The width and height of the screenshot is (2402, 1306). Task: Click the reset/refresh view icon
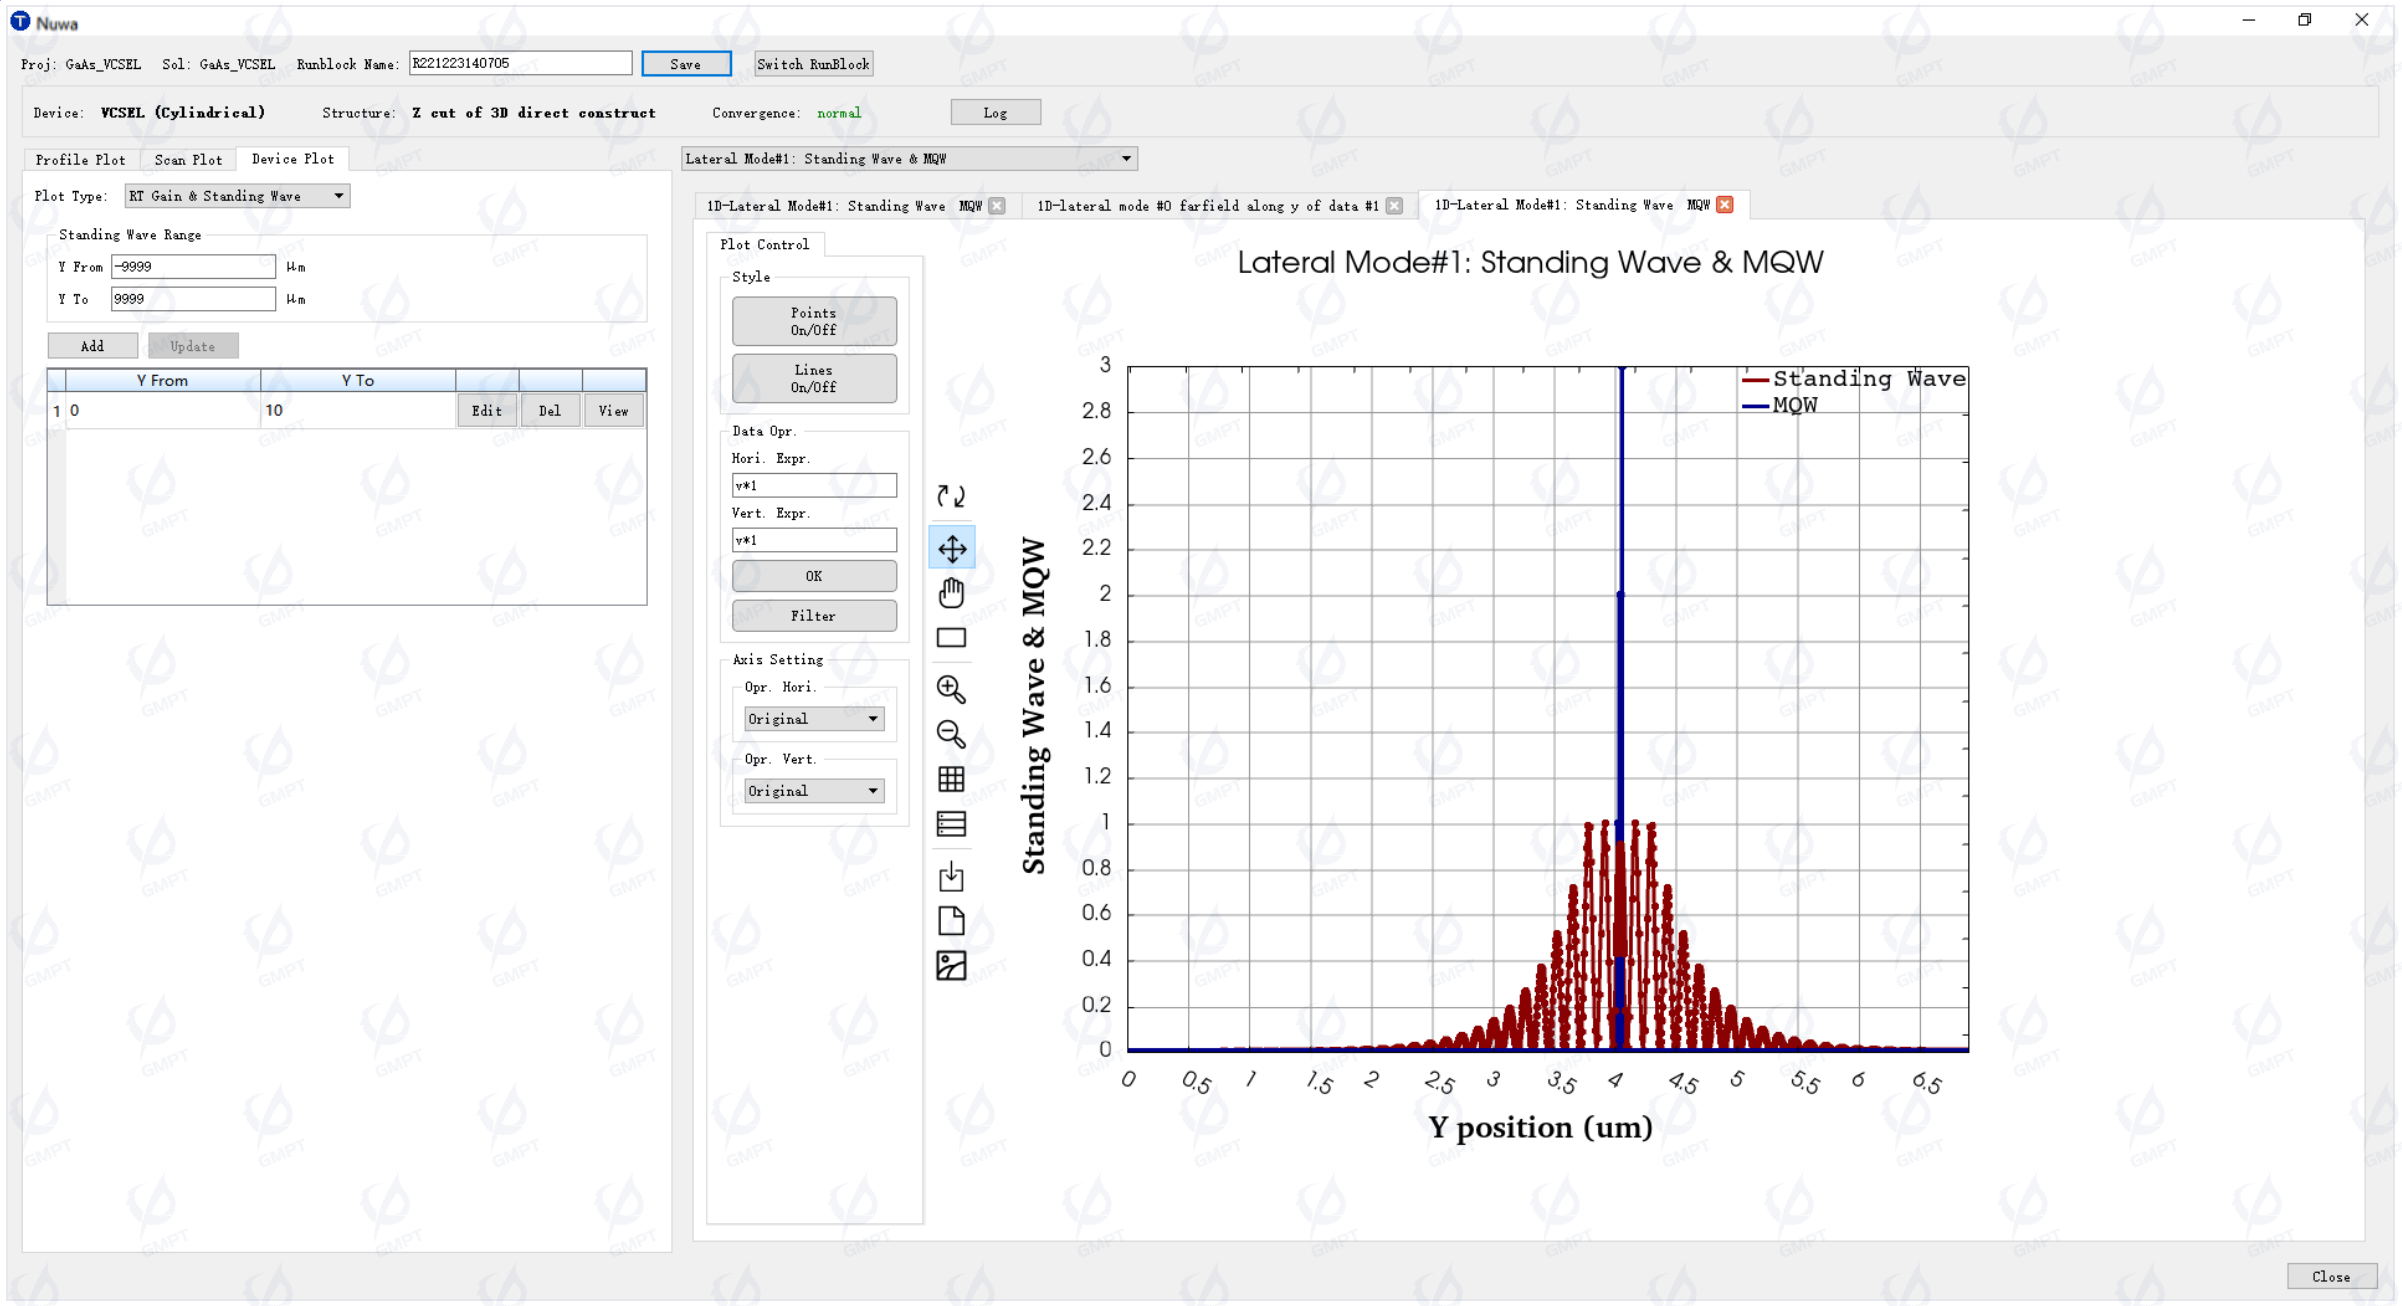[x=951, y=496]
